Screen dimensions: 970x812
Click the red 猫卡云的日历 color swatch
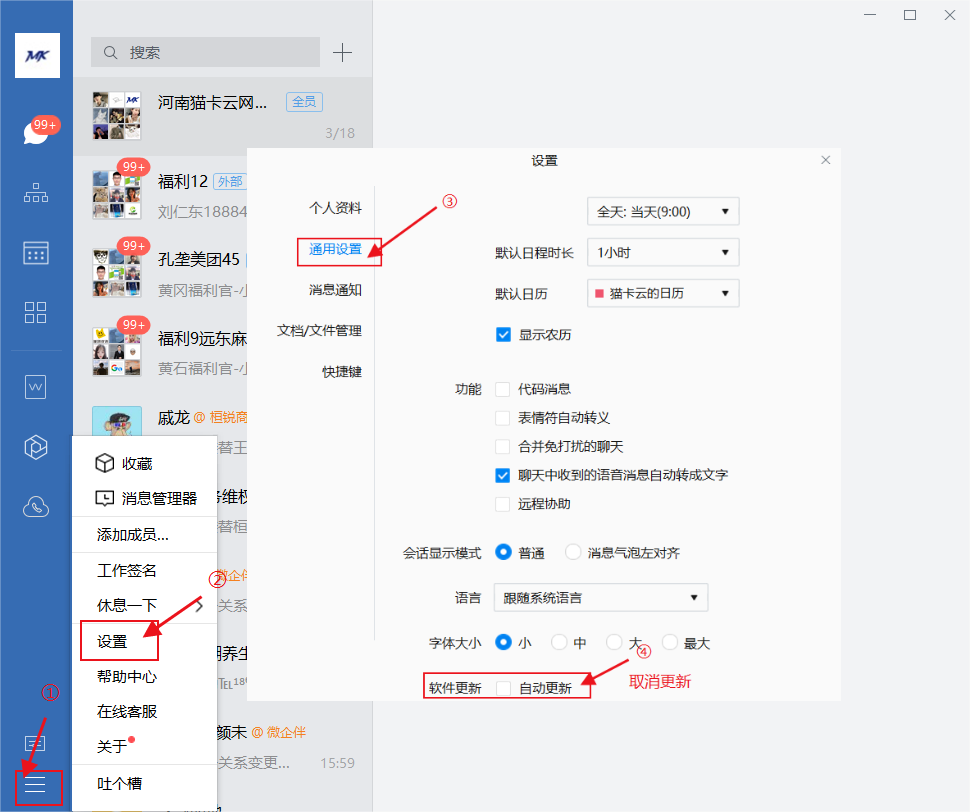(599, 293)
